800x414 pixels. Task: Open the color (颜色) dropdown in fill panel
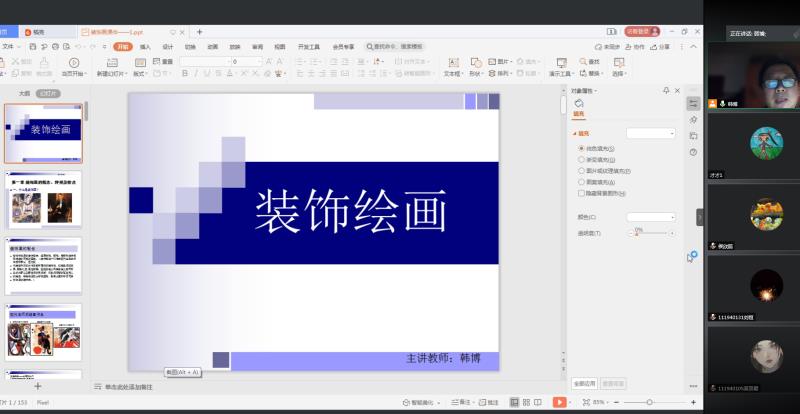point(650,216)
